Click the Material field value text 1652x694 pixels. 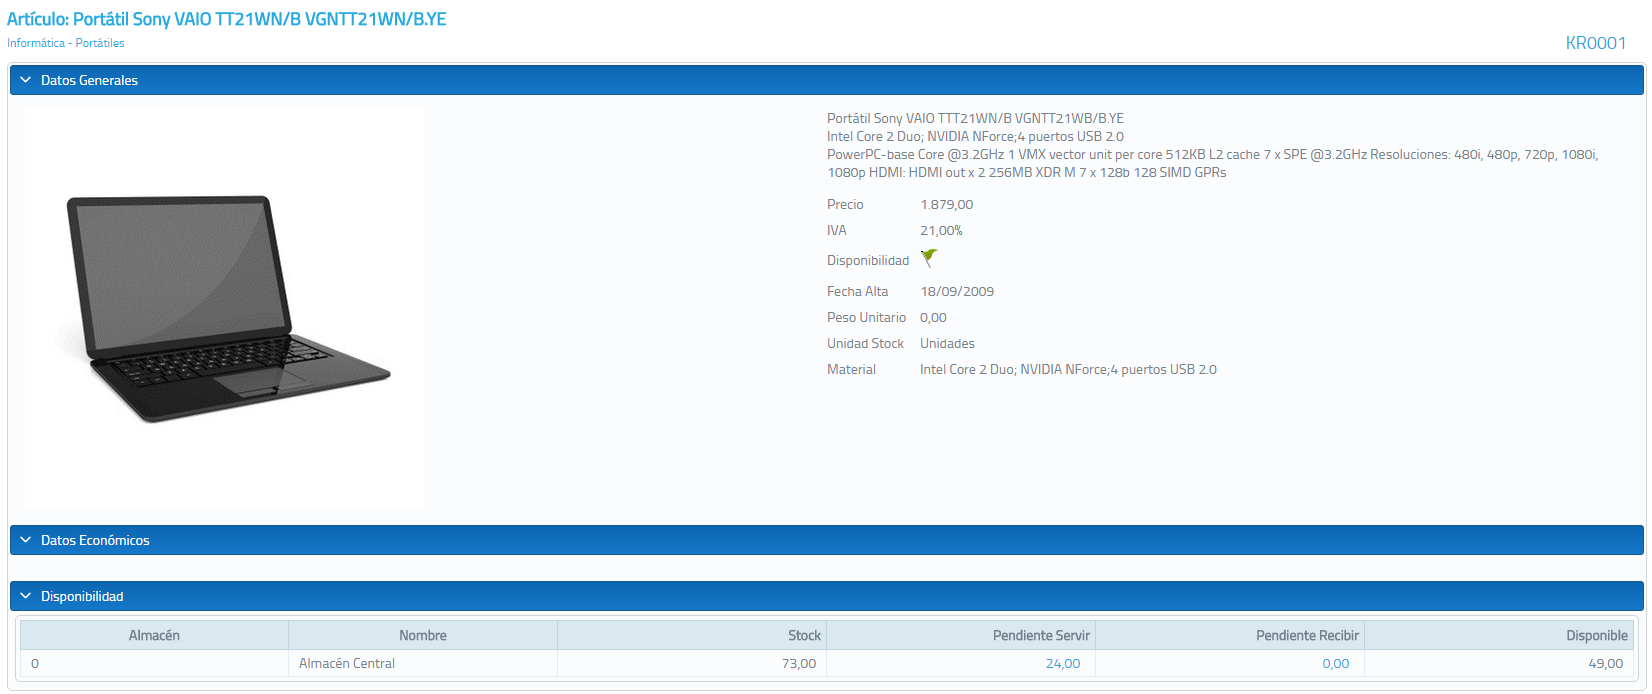pos(1068,369)
